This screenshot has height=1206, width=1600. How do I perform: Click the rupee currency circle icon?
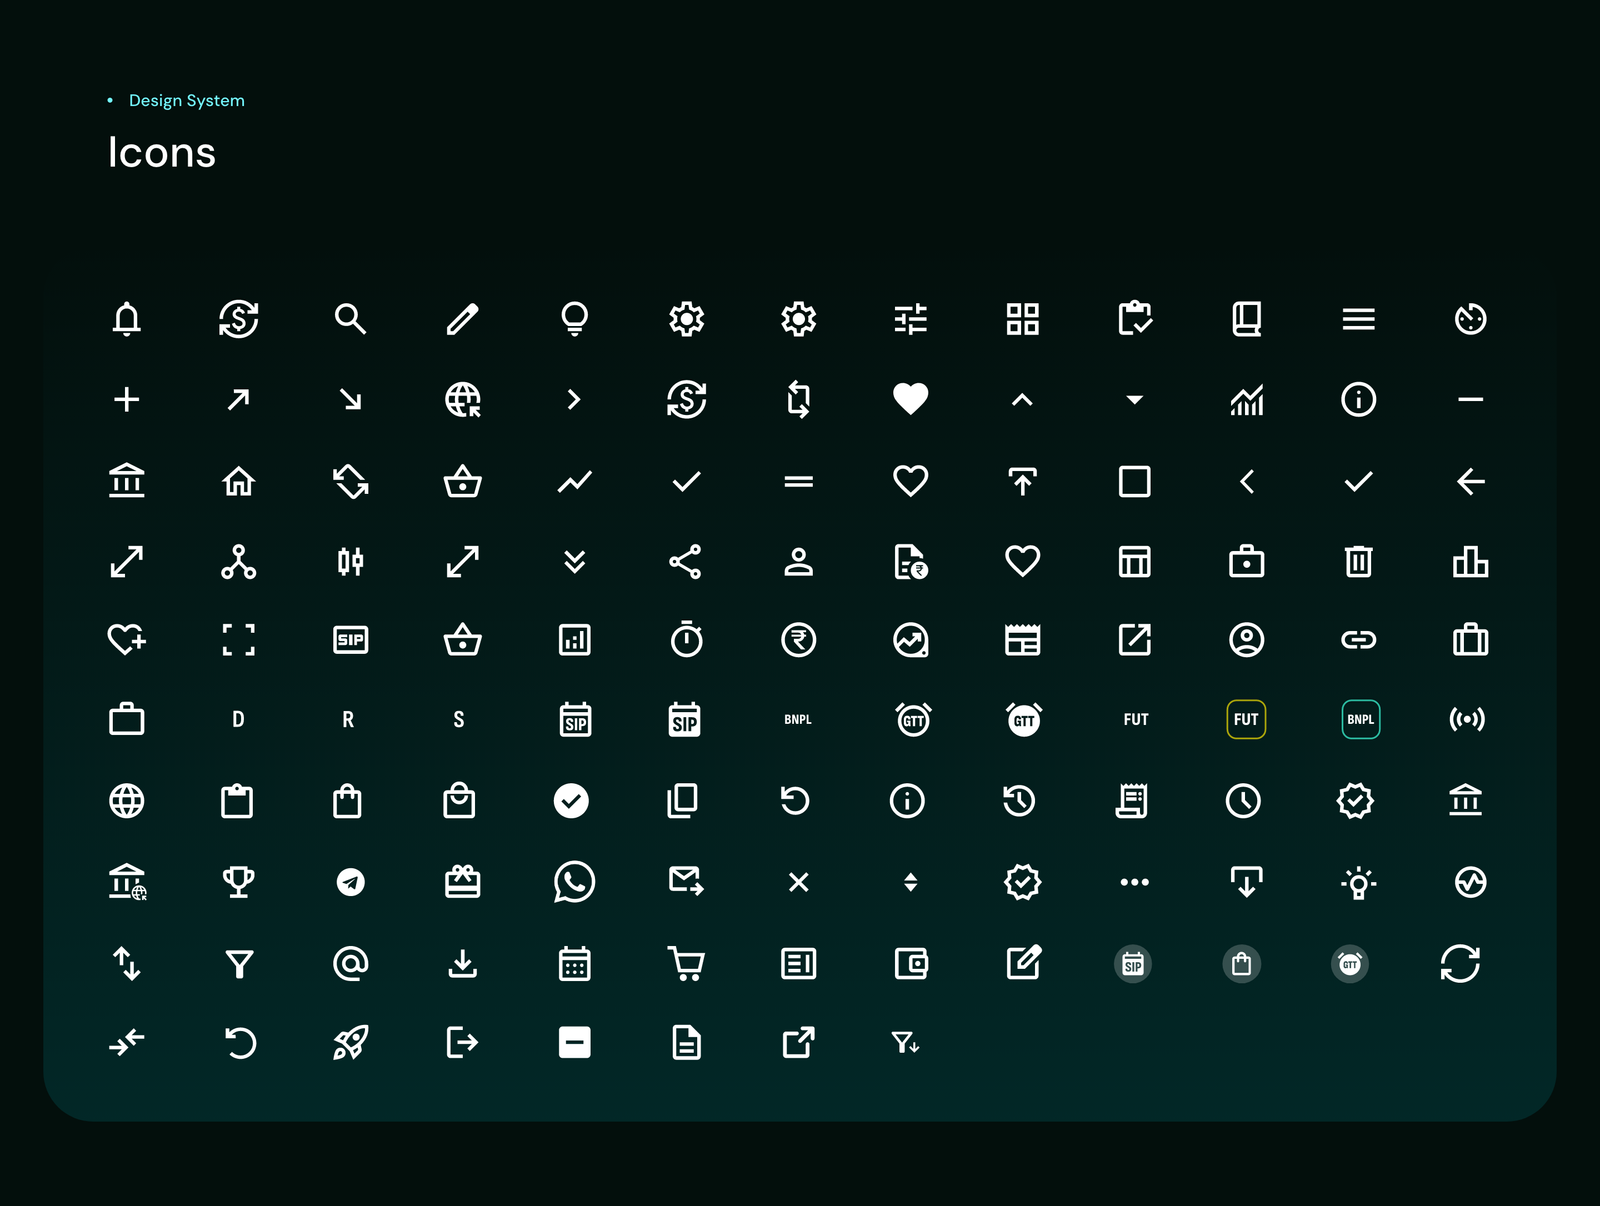coord(797,640)
